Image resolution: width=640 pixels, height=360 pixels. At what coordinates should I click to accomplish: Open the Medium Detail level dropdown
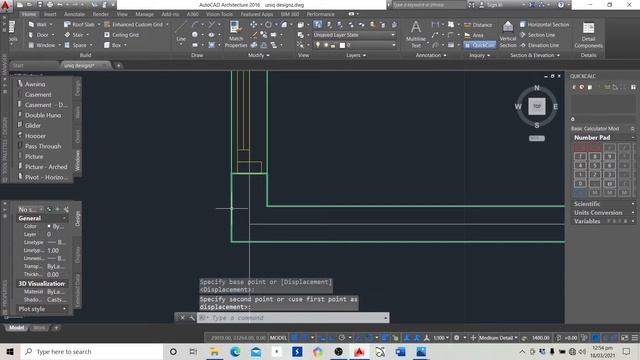498,338
